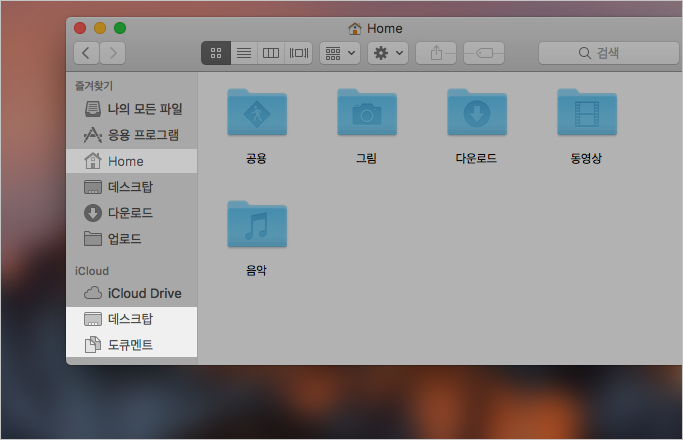Click the 그림 folder name label
The image size is (683, 440).
(x=366, y=158)
